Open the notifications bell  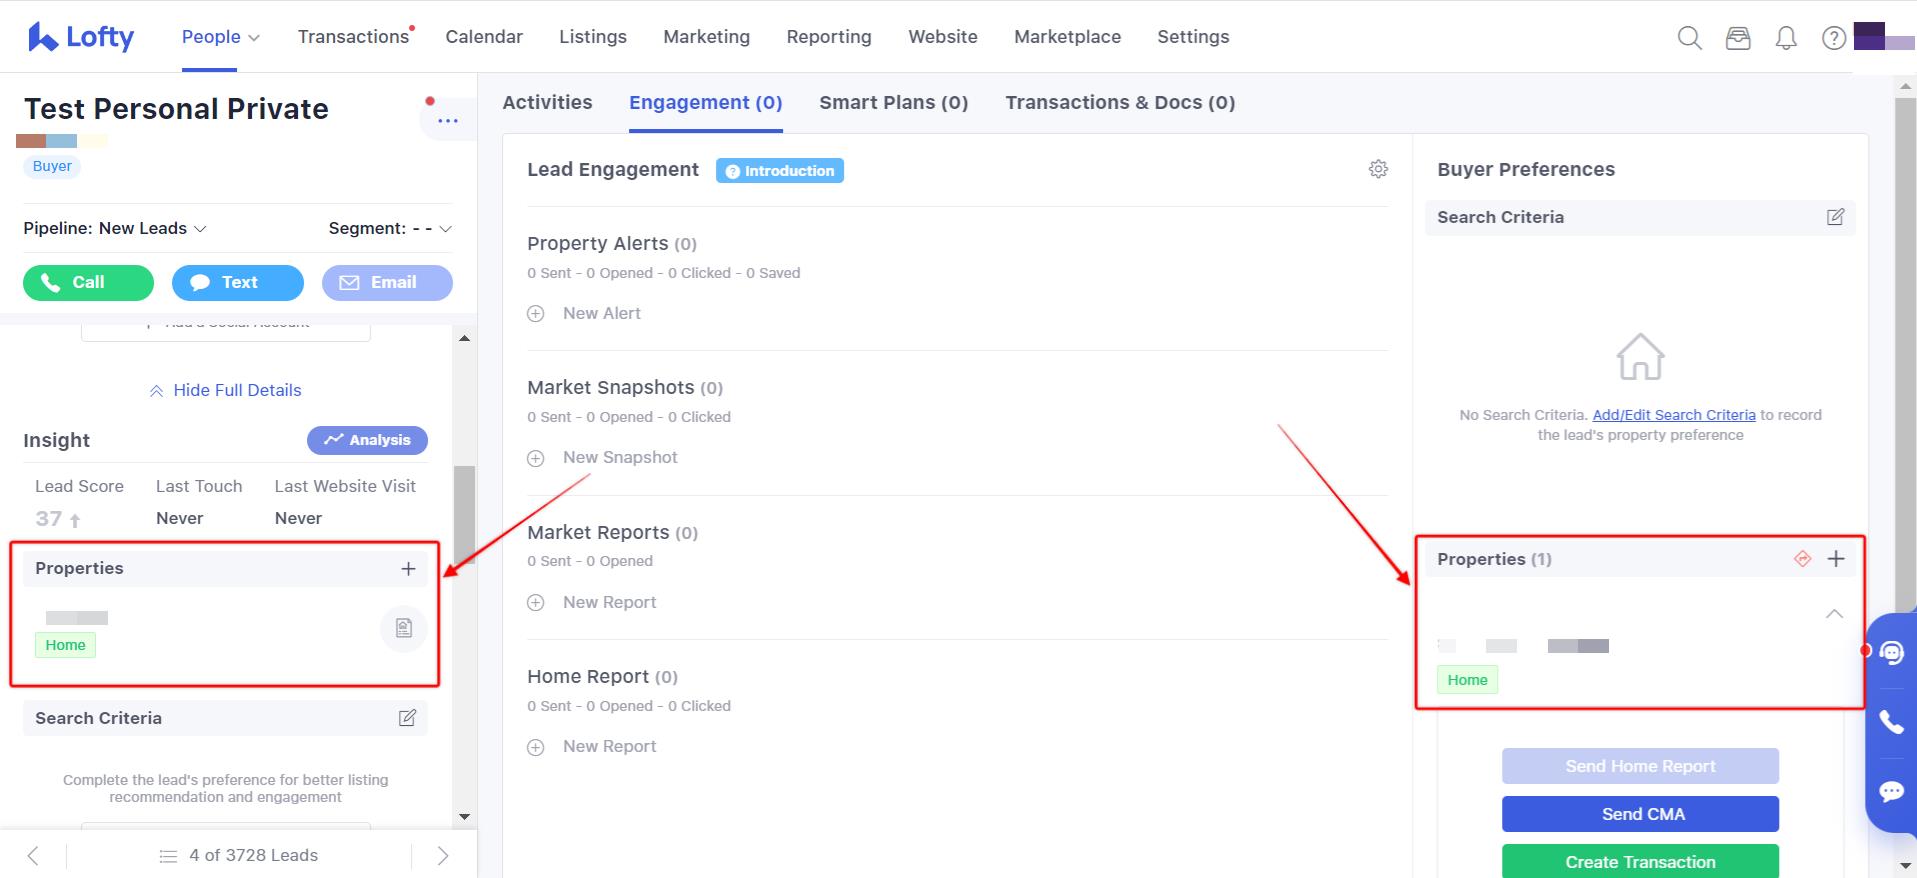1785,38
